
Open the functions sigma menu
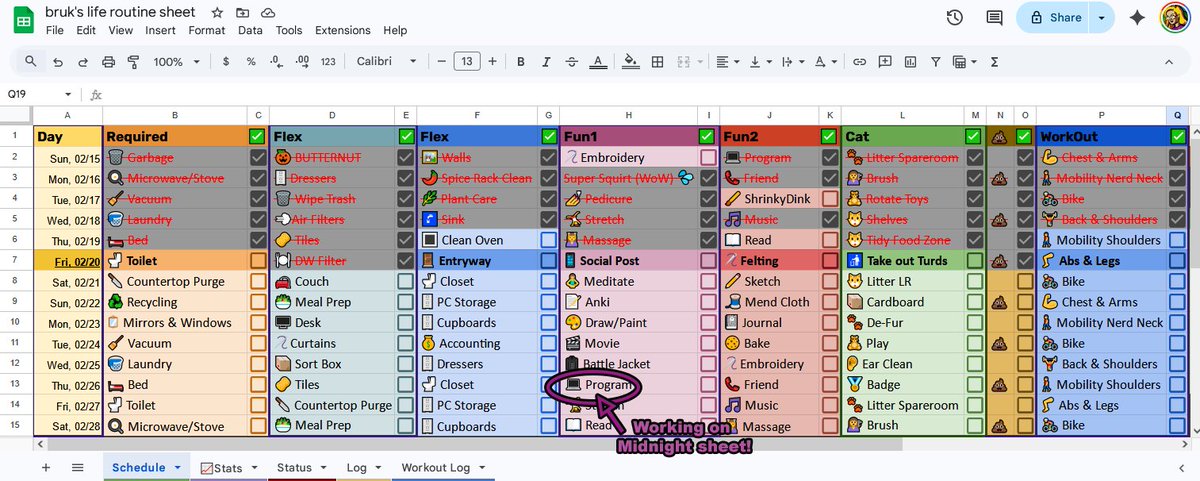(x=994, y=61)
